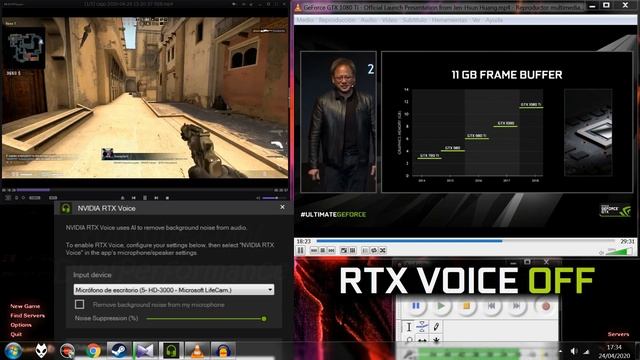Screen dimensions: 640x360
Task: Open Options in the game menu
Action: tap(21, 325)
